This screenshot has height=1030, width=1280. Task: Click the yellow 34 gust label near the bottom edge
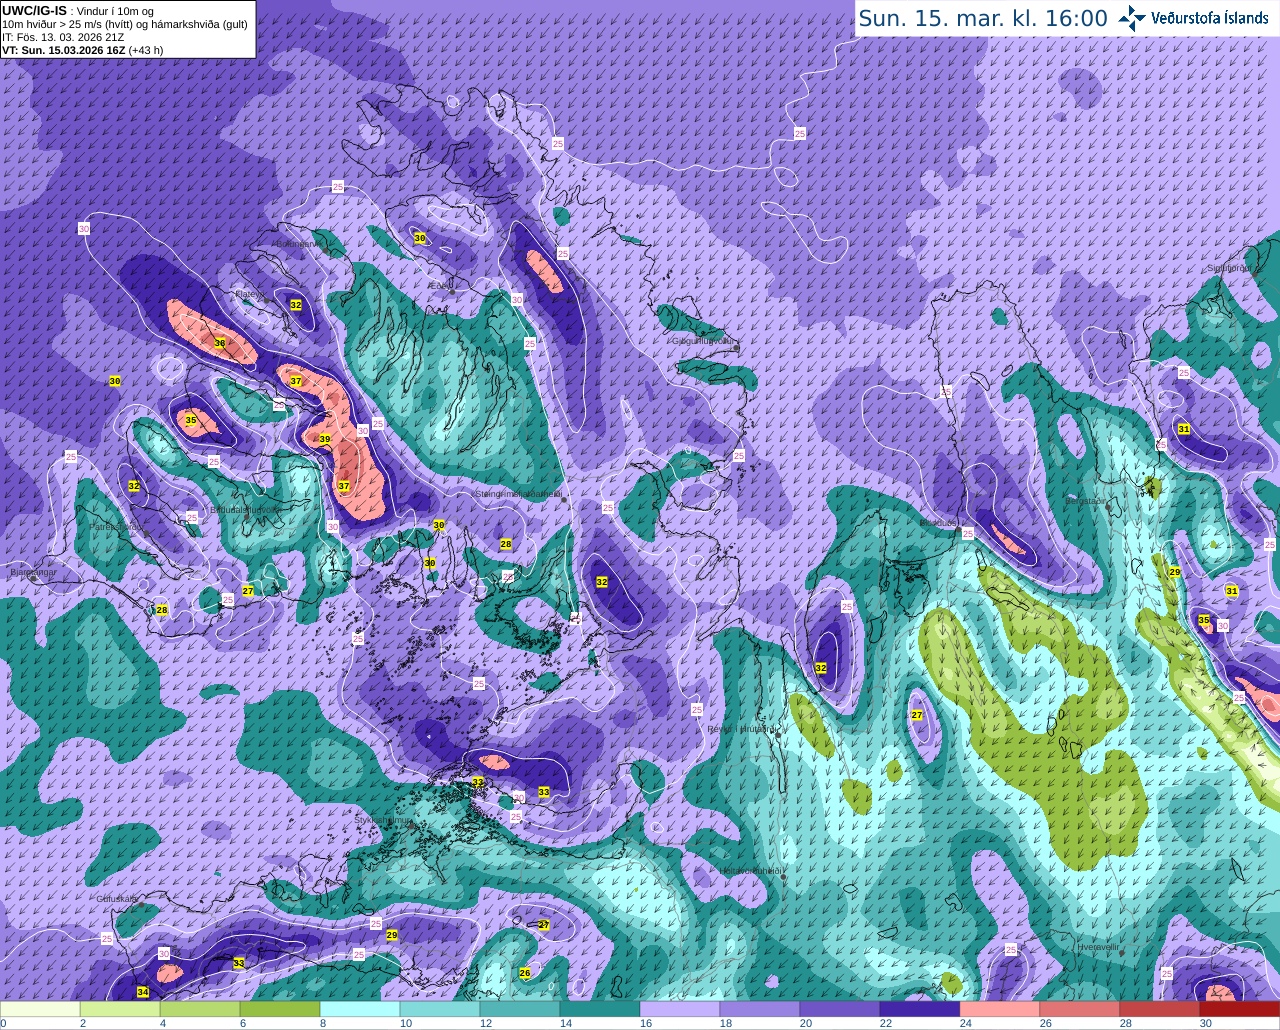tap(143, 992)
